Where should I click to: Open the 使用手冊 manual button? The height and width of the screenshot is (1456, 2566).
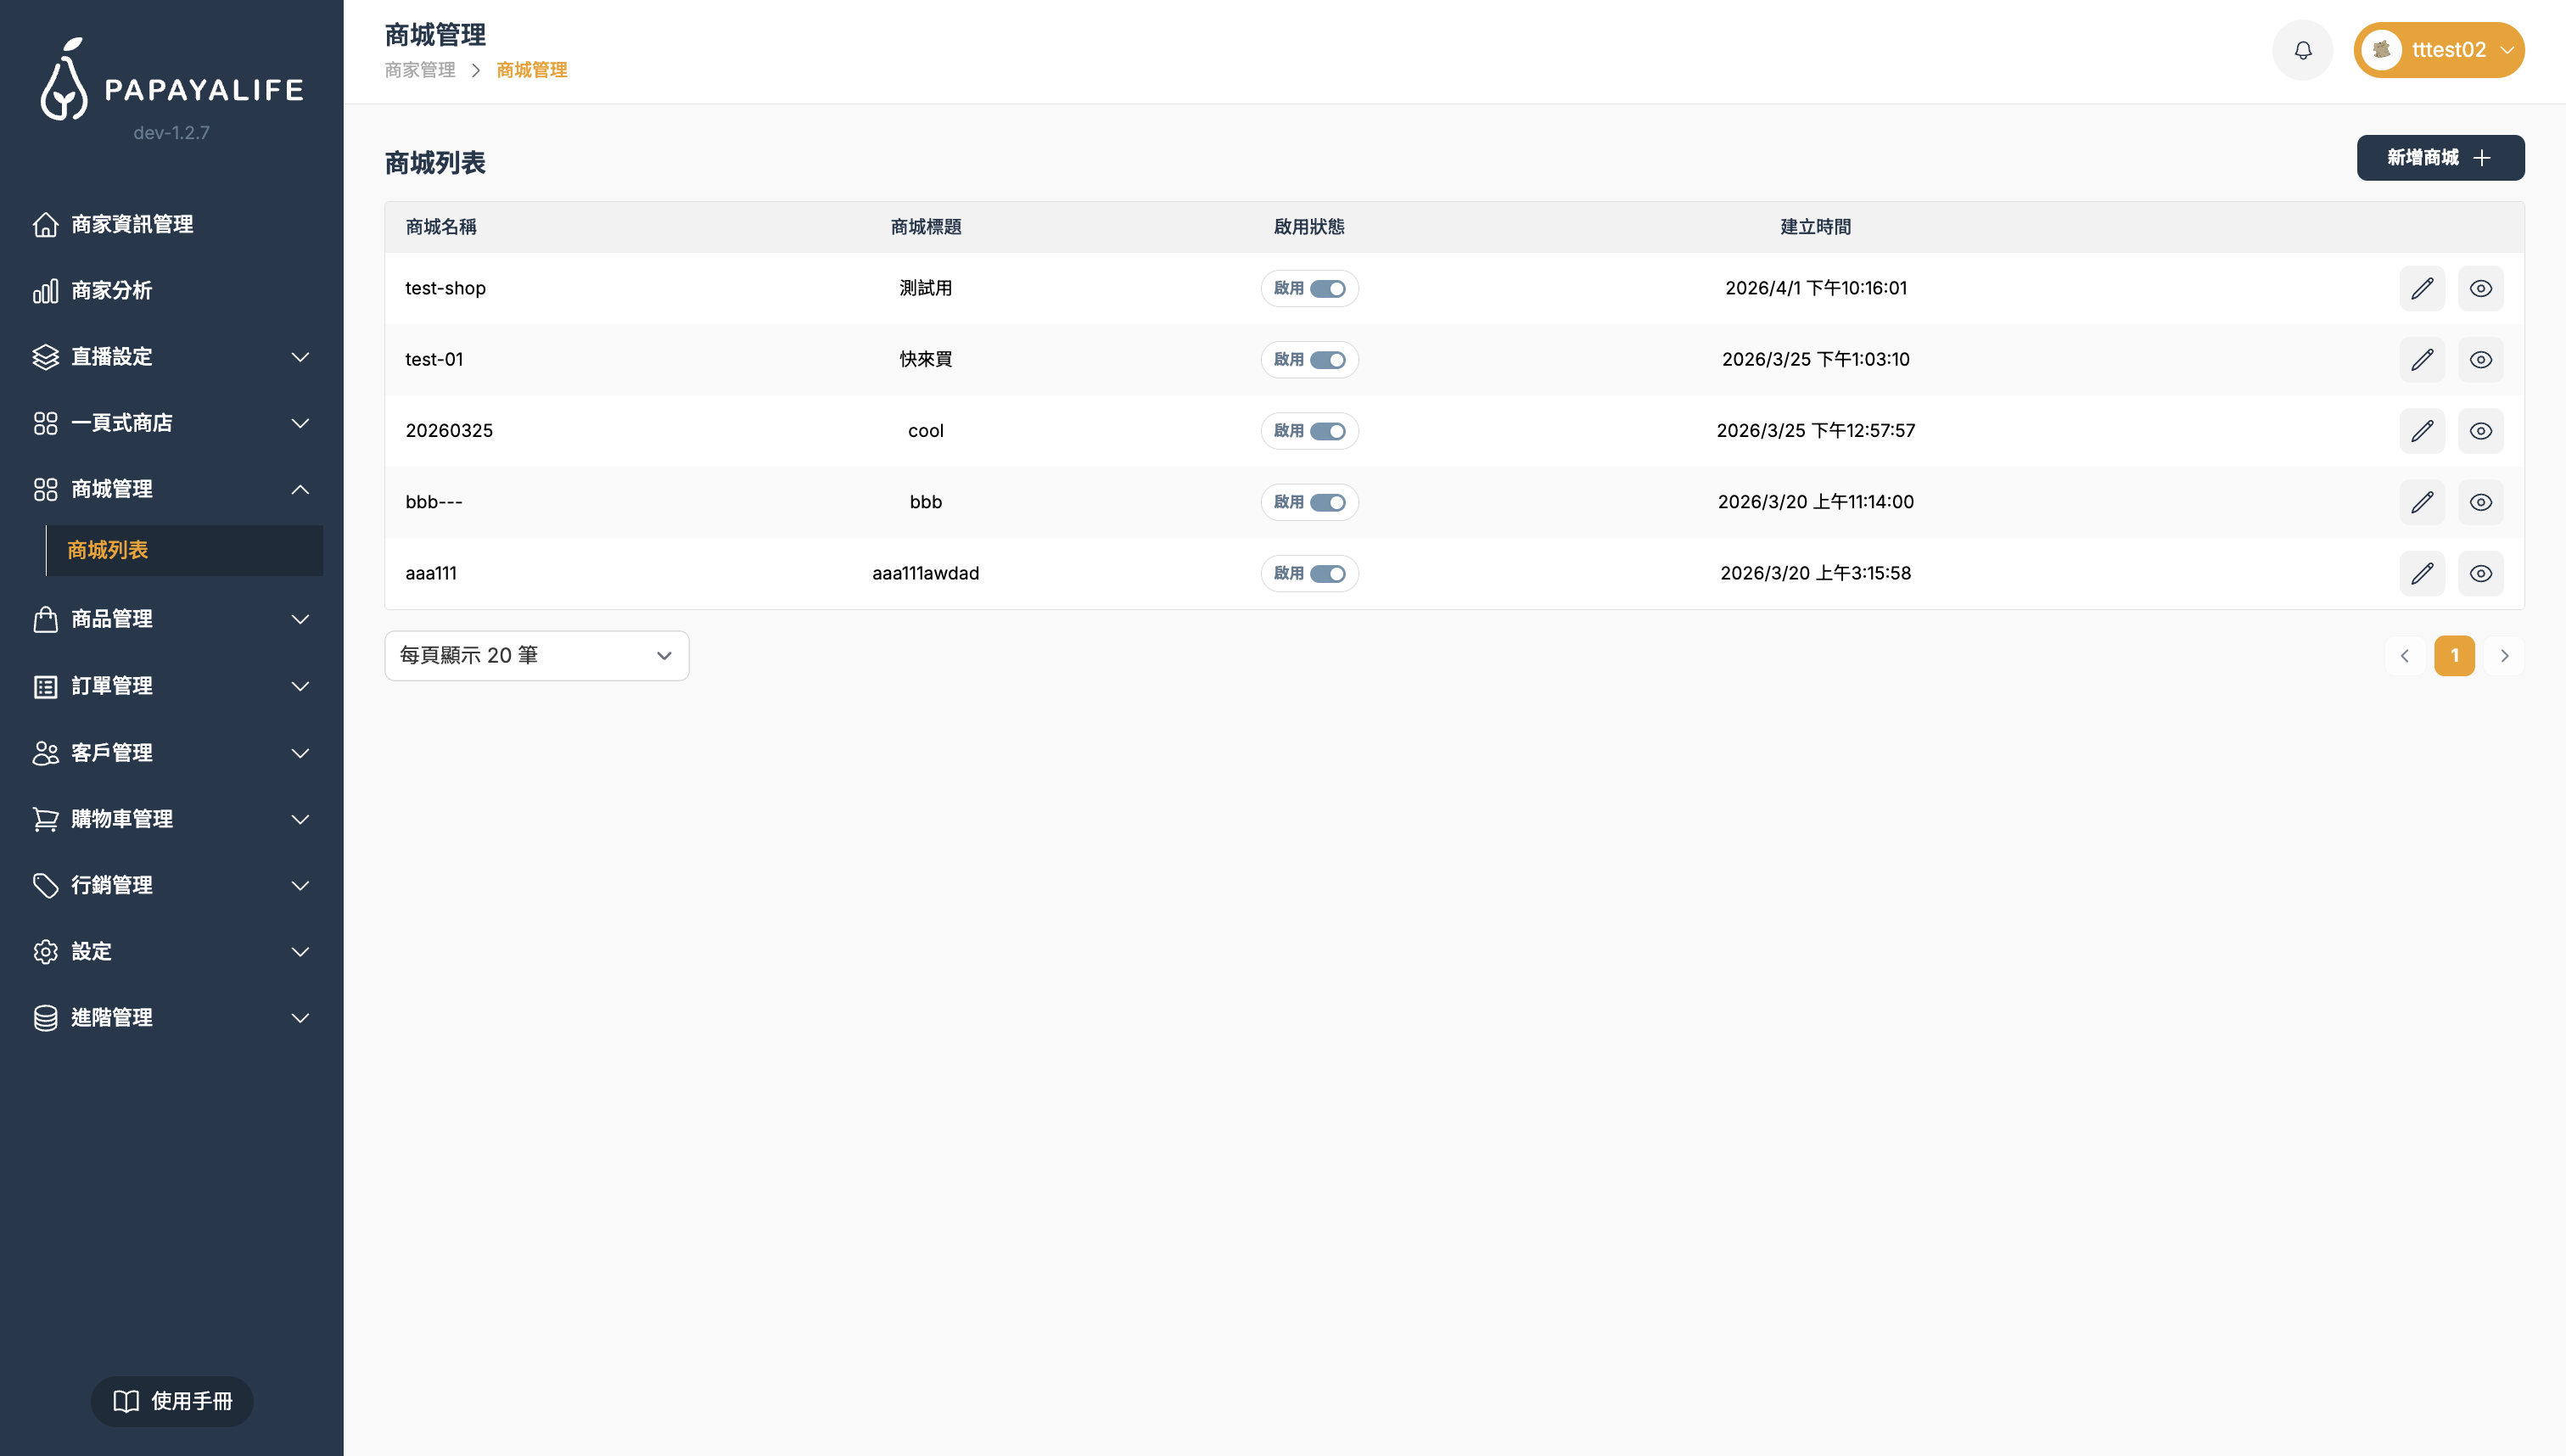(x=172, y=1401)
